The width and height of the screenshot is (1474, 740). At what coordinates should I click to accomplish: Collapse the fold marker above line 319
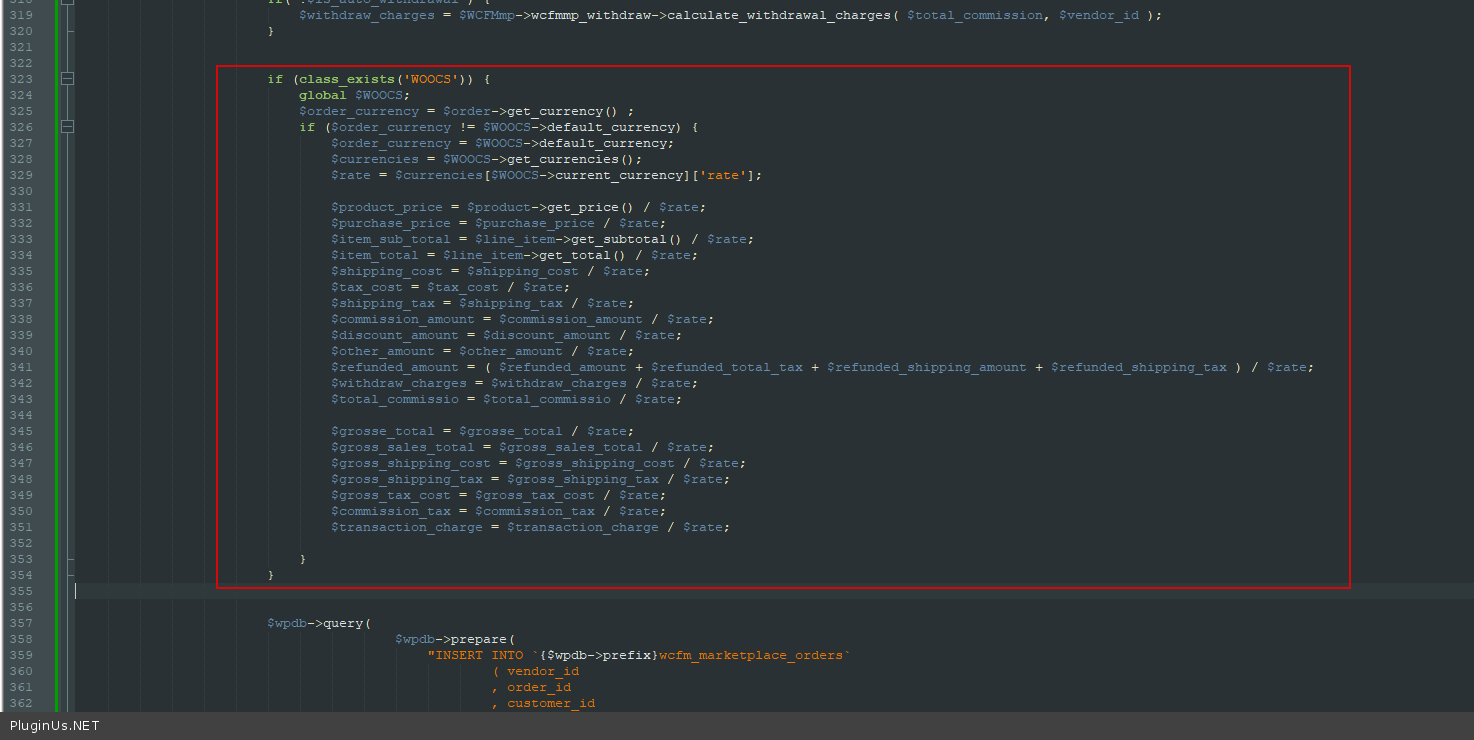(x=67, y=2)
